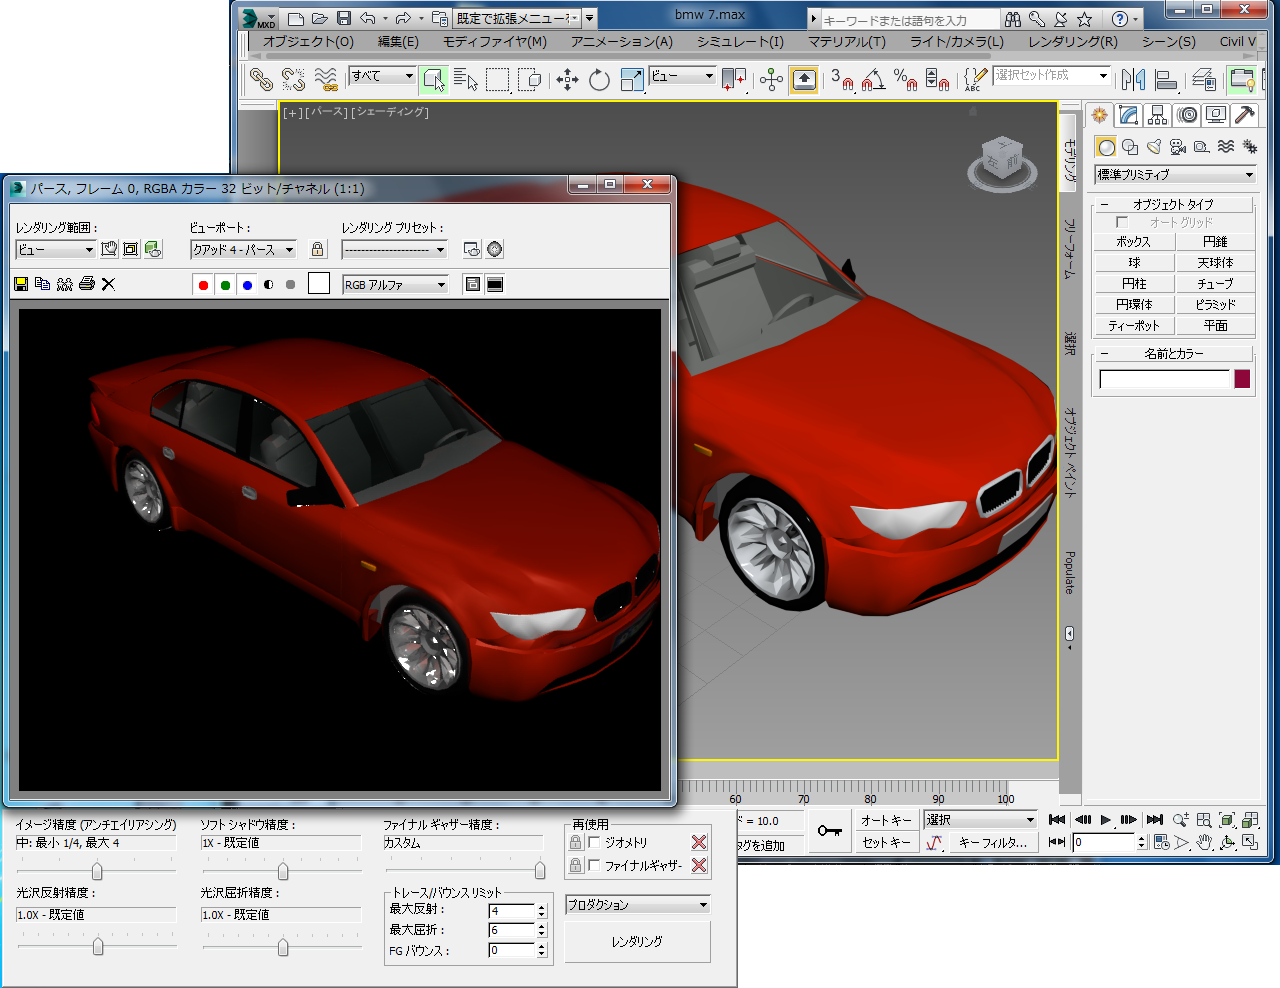Open the RGB アルファ channel dropdown
This screenshot has width=1280, height=988.
pos(395,285)
